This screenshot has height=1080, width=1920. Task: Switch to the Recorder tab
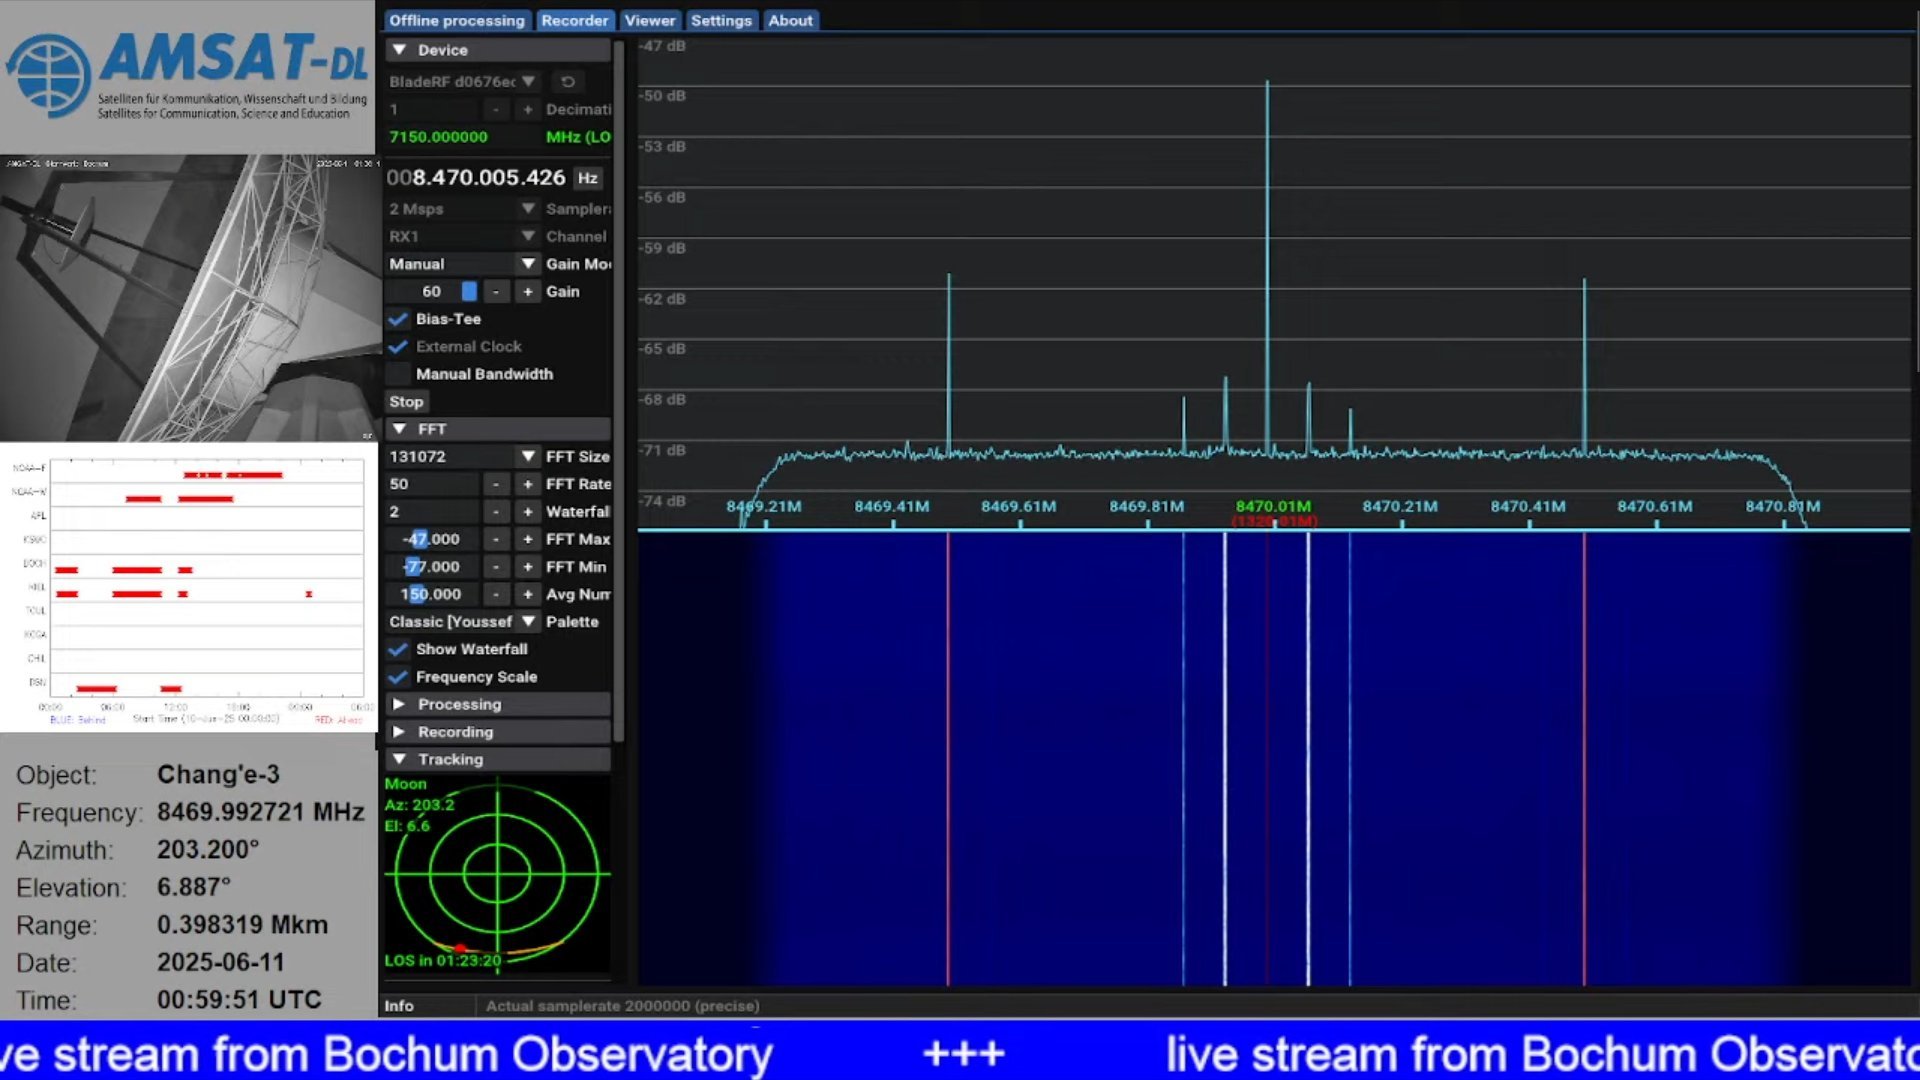(x=574, y=20)
